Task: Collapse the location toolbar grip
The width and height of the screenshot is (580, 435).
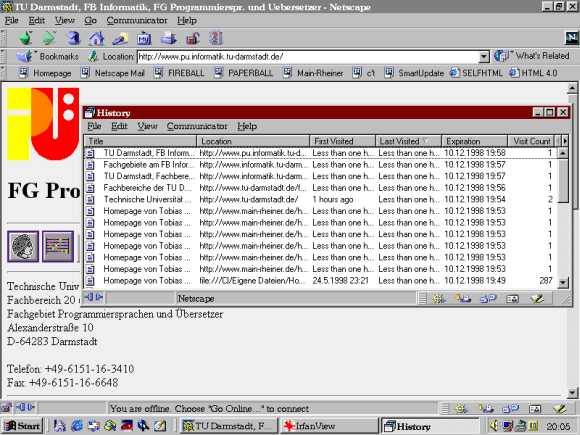Action: [x=3, y=56]
